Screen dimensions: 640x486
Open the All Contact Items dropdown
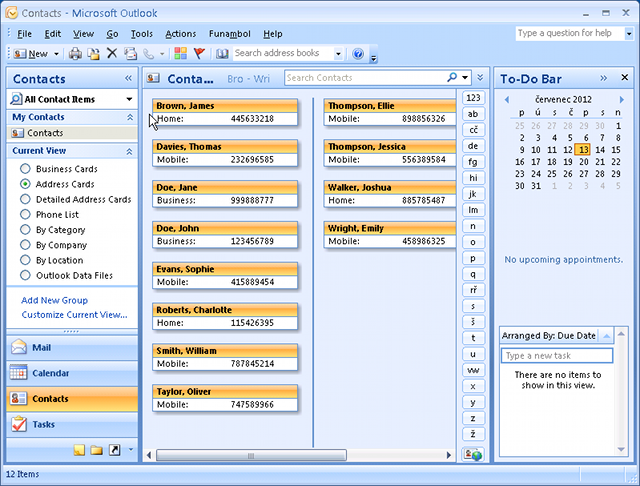pyautogui.click(x=71, y=99)
